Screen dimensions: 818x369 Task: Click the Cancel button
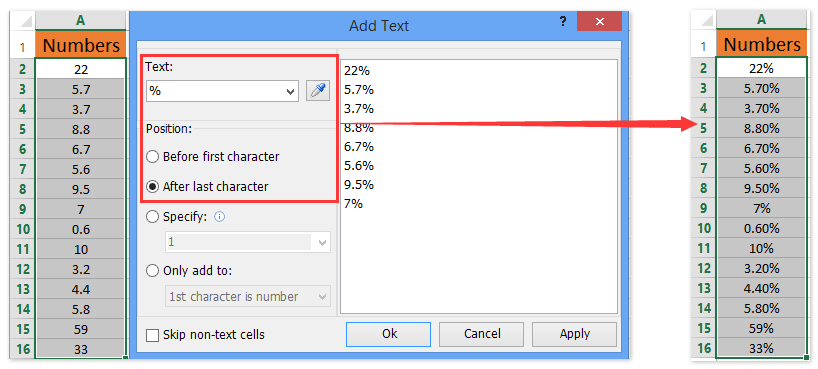(x=482, y=334)
